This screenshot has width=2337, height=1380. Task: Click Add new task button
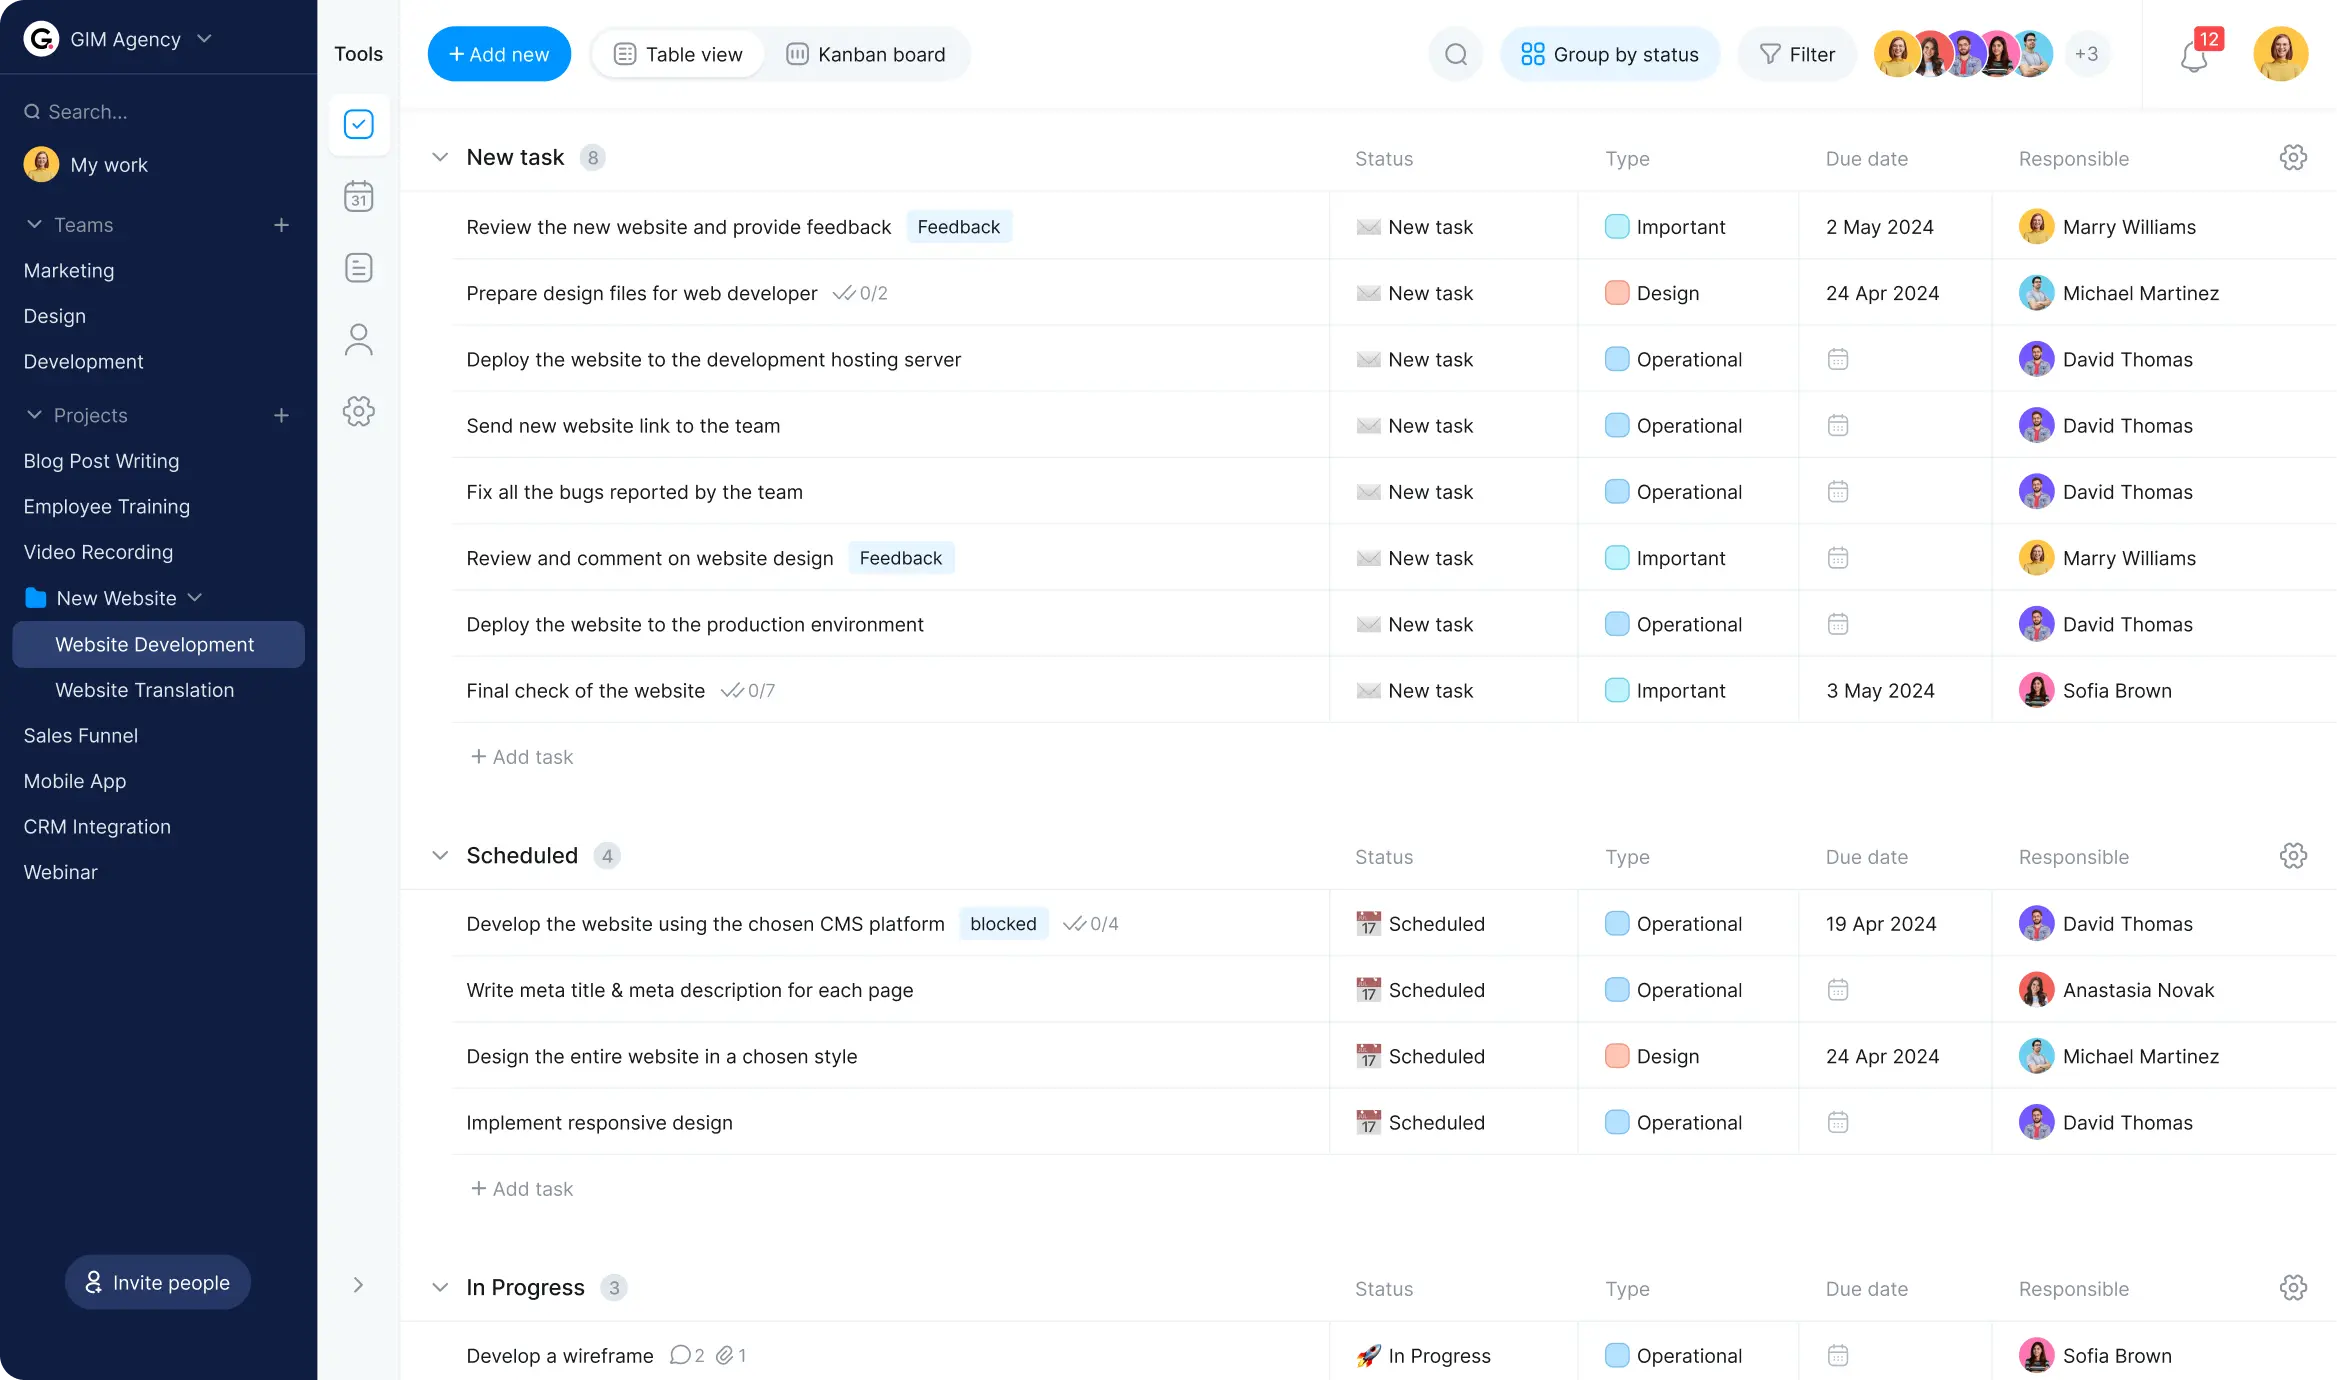pyautogui.click(x=498, y=54)
